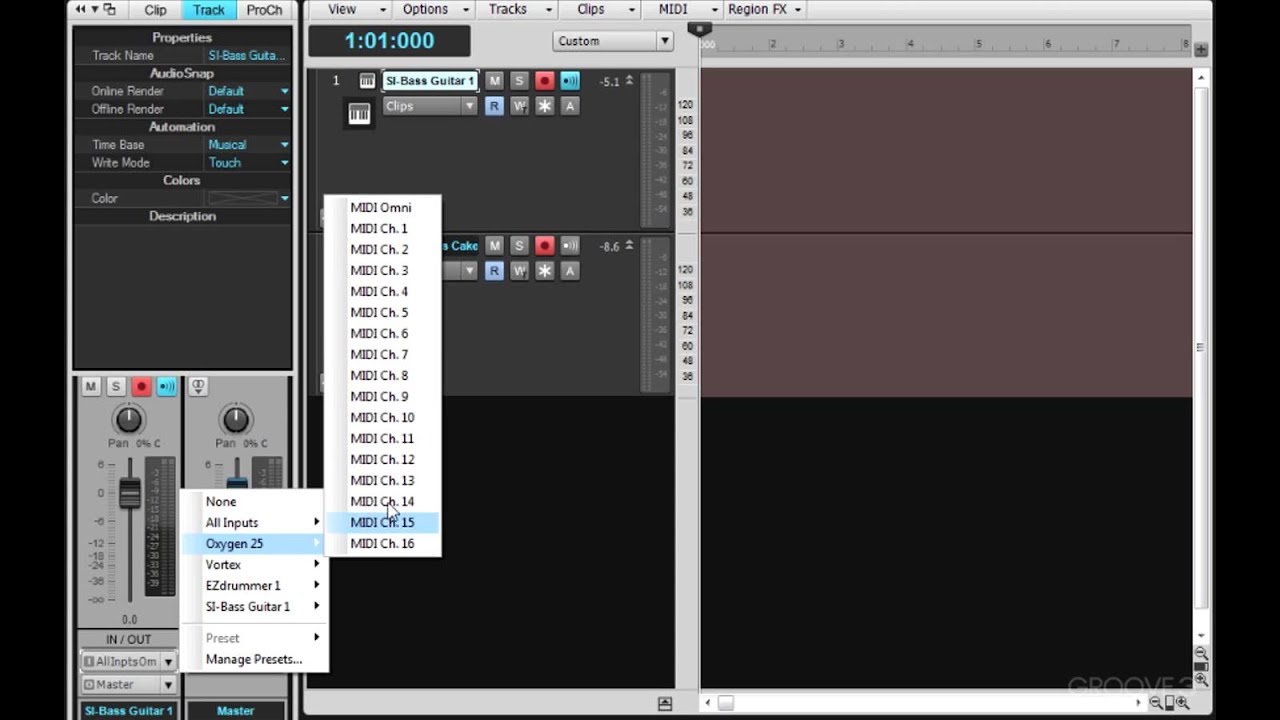The width and height of the screenshot is (1280, 720).
Task: Toggle input echo on the second track
Action: [570, 246]
